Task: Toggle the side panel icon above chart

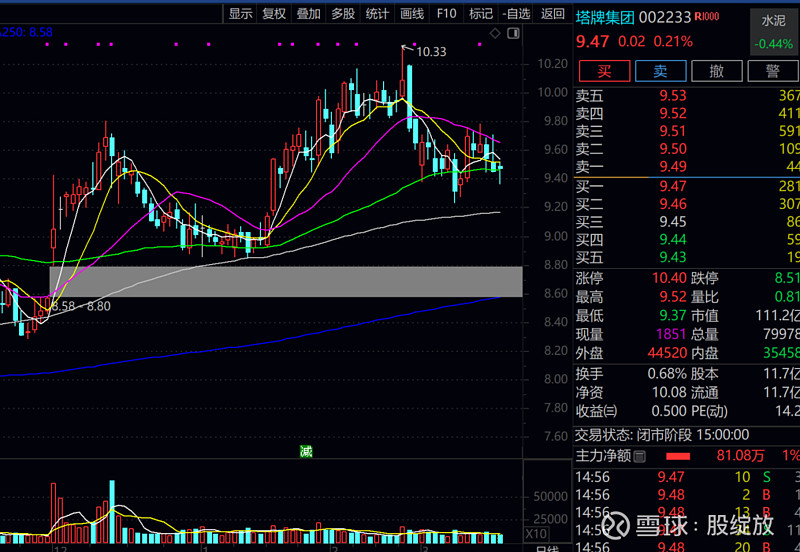Action: (513, 34)
